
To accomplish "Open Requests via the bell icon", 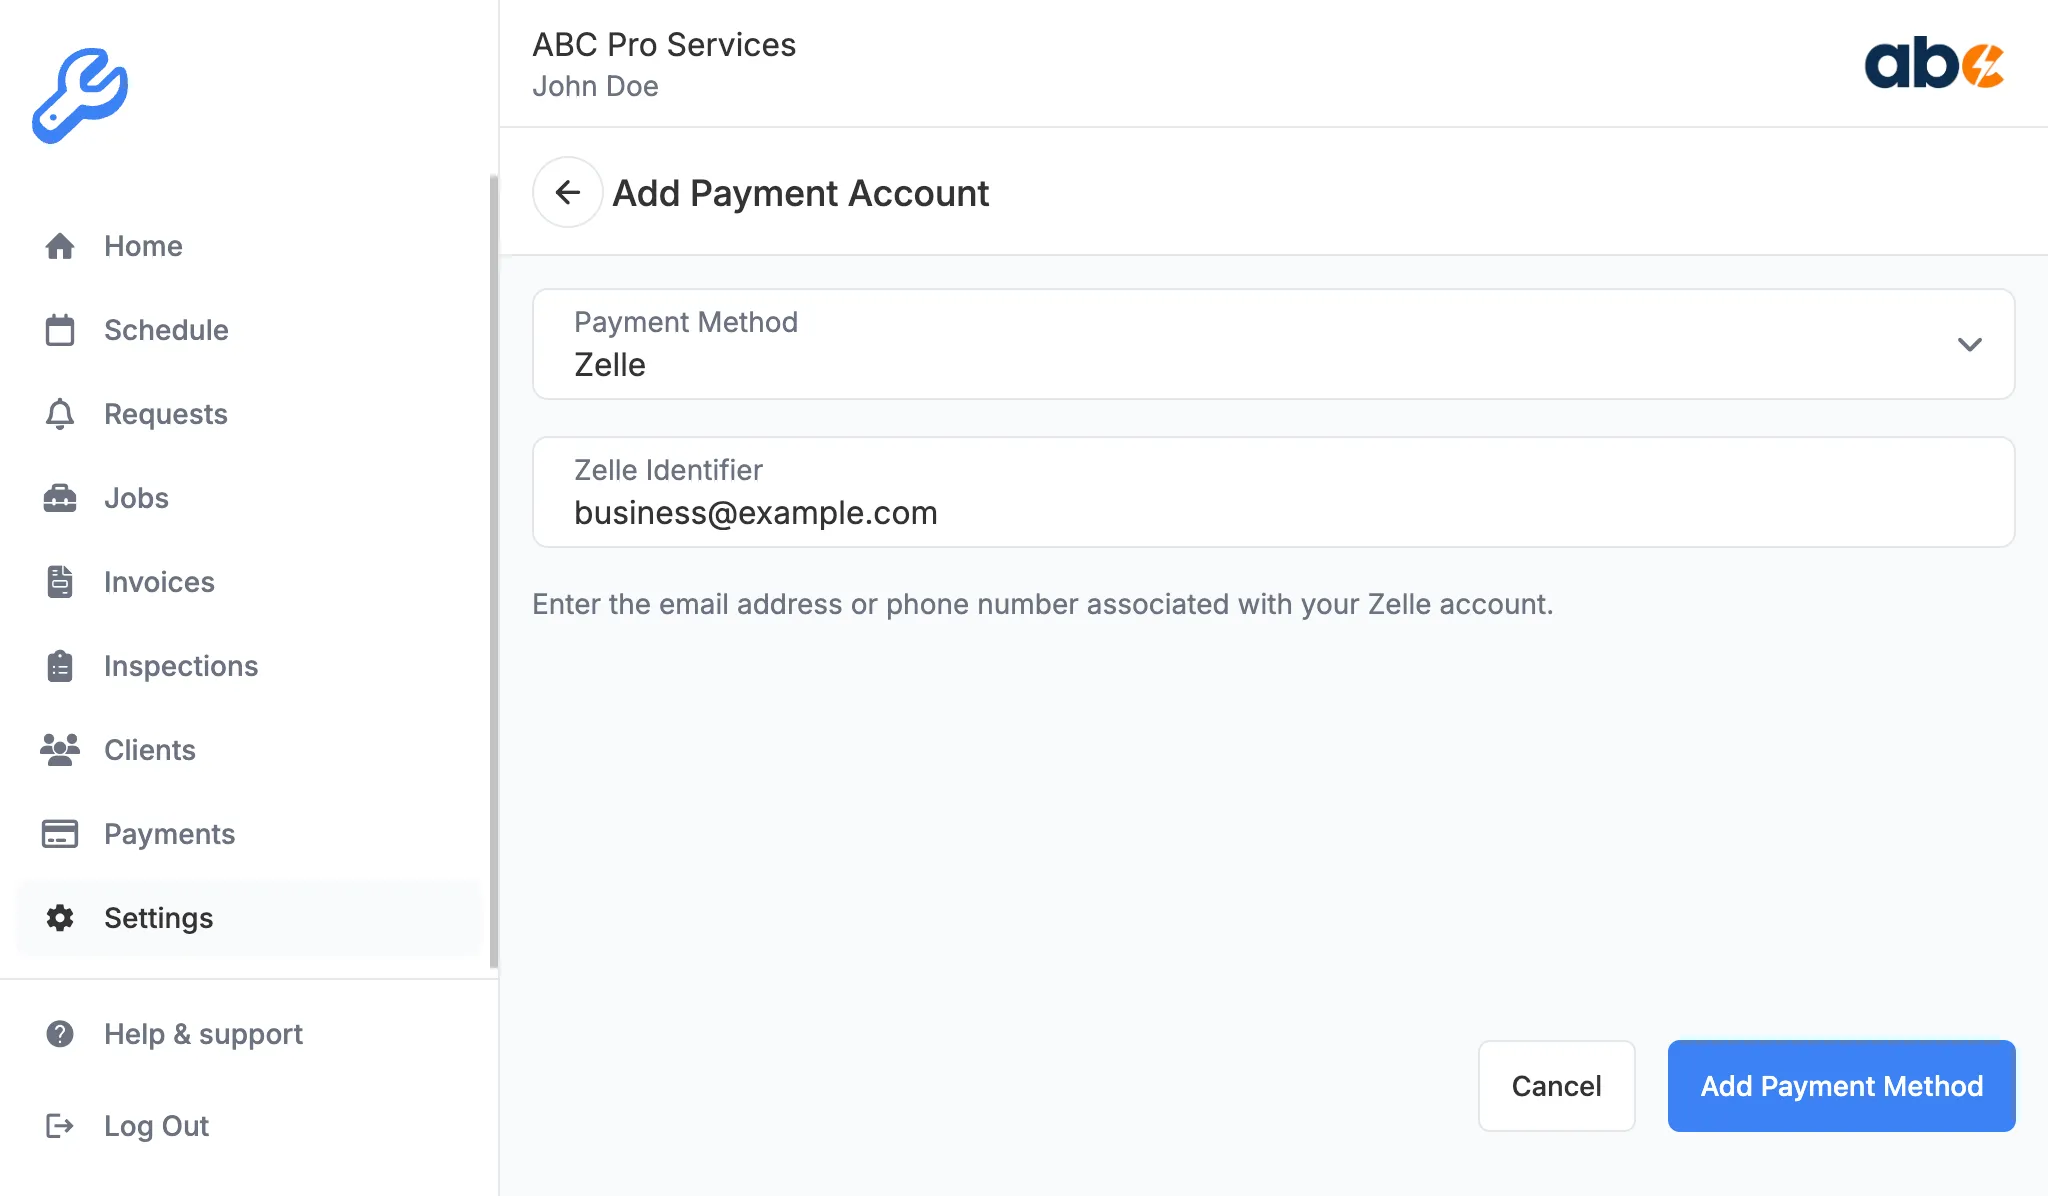I will coord(61,414).
